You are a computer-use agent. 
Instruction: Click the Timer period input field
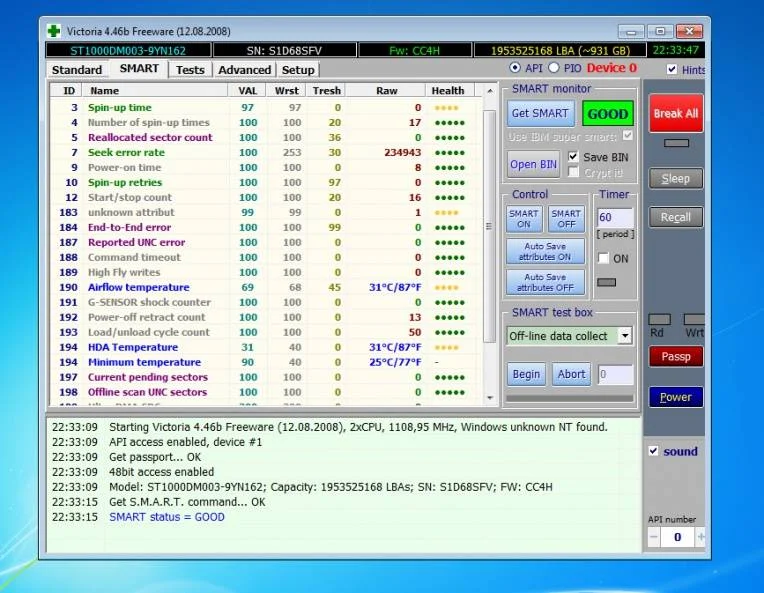(614, 217)
